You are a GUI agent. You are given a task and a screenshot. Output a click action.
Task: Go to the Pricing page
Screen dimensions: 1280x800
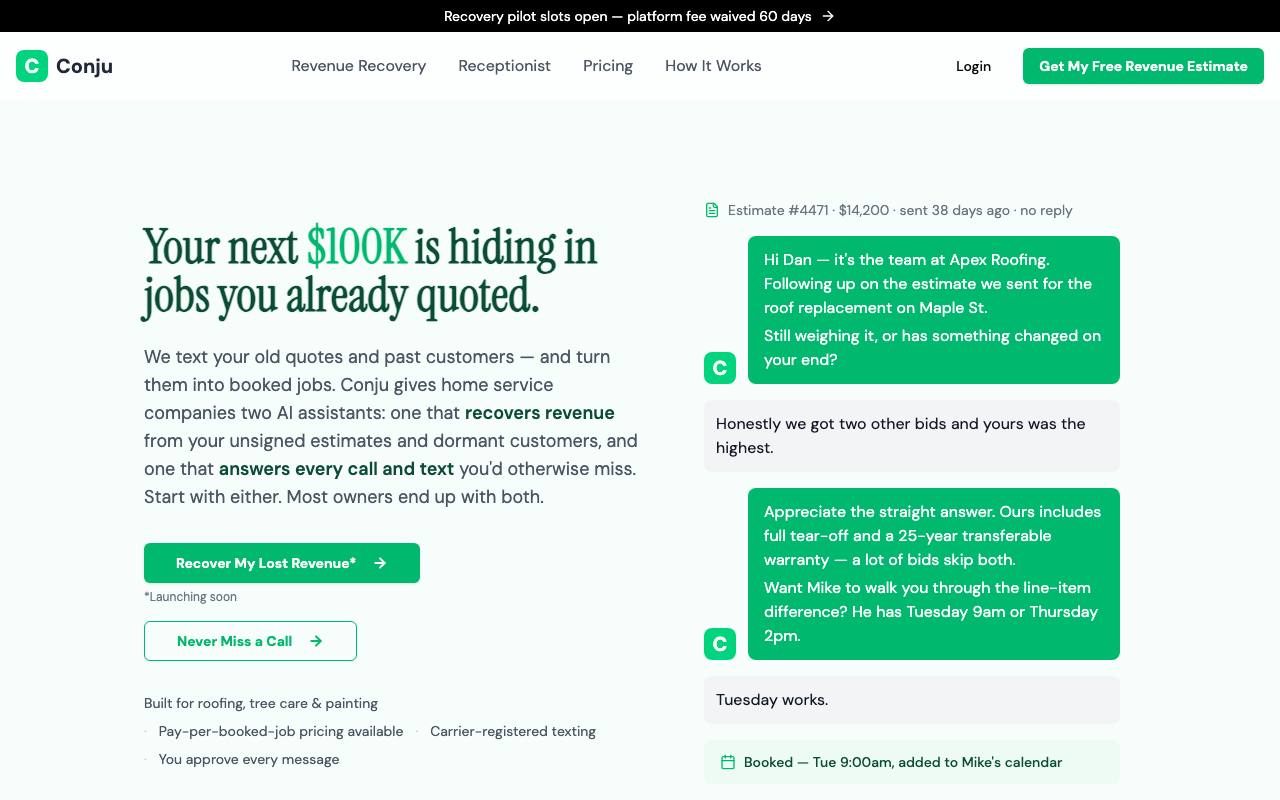[x=608, y=66]
